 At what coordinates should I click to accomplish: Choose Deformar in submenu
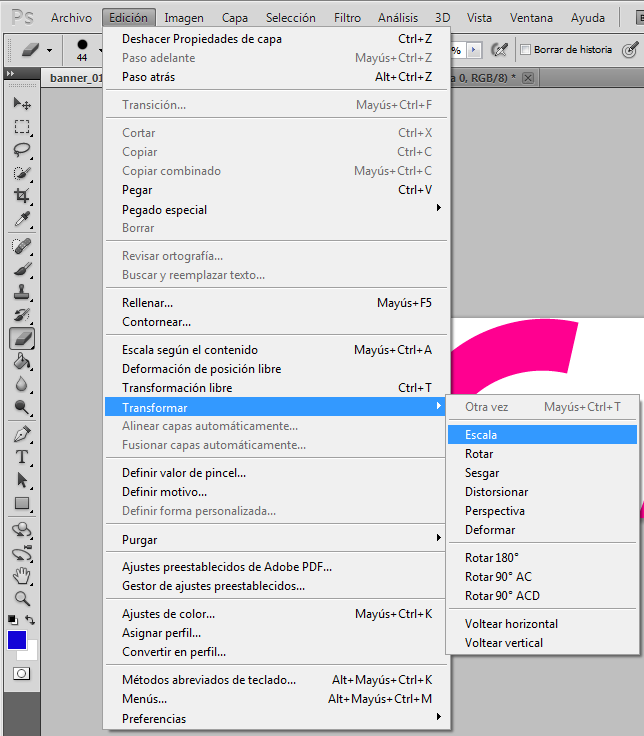[x=542, y=529]
